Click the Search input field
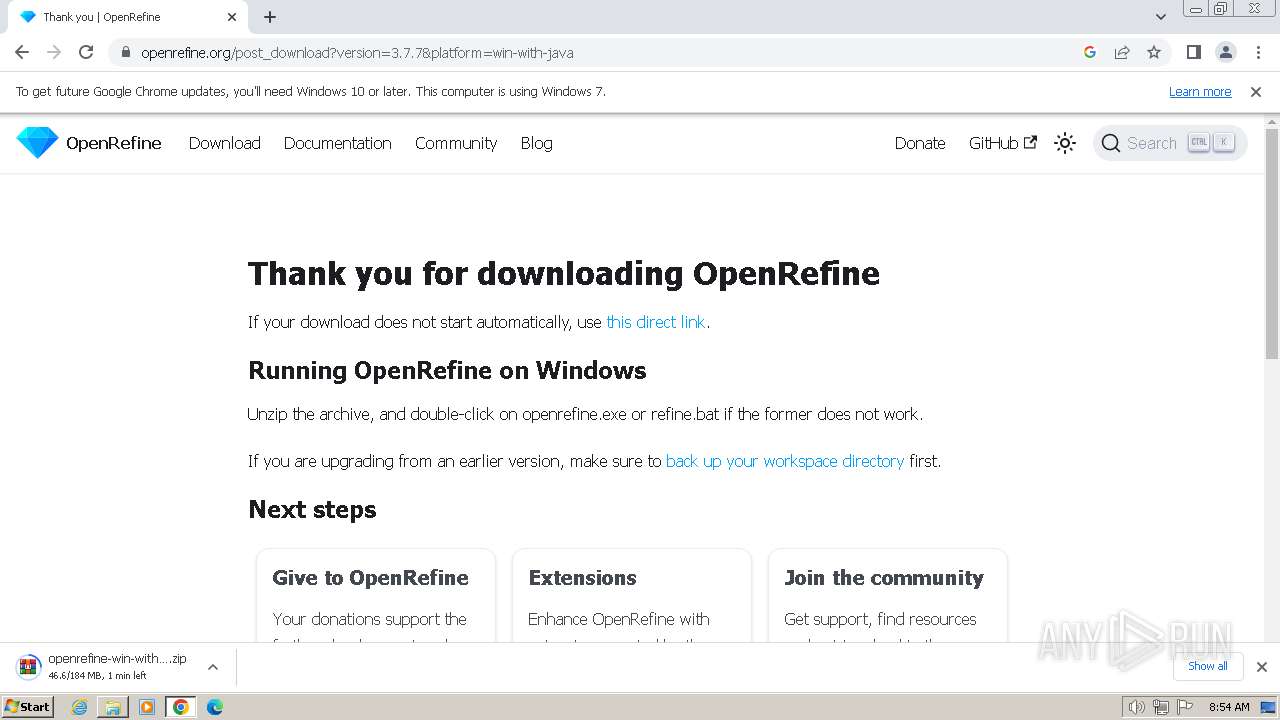The width and height of the screenshot is (1280, 720). point(1152,143)
